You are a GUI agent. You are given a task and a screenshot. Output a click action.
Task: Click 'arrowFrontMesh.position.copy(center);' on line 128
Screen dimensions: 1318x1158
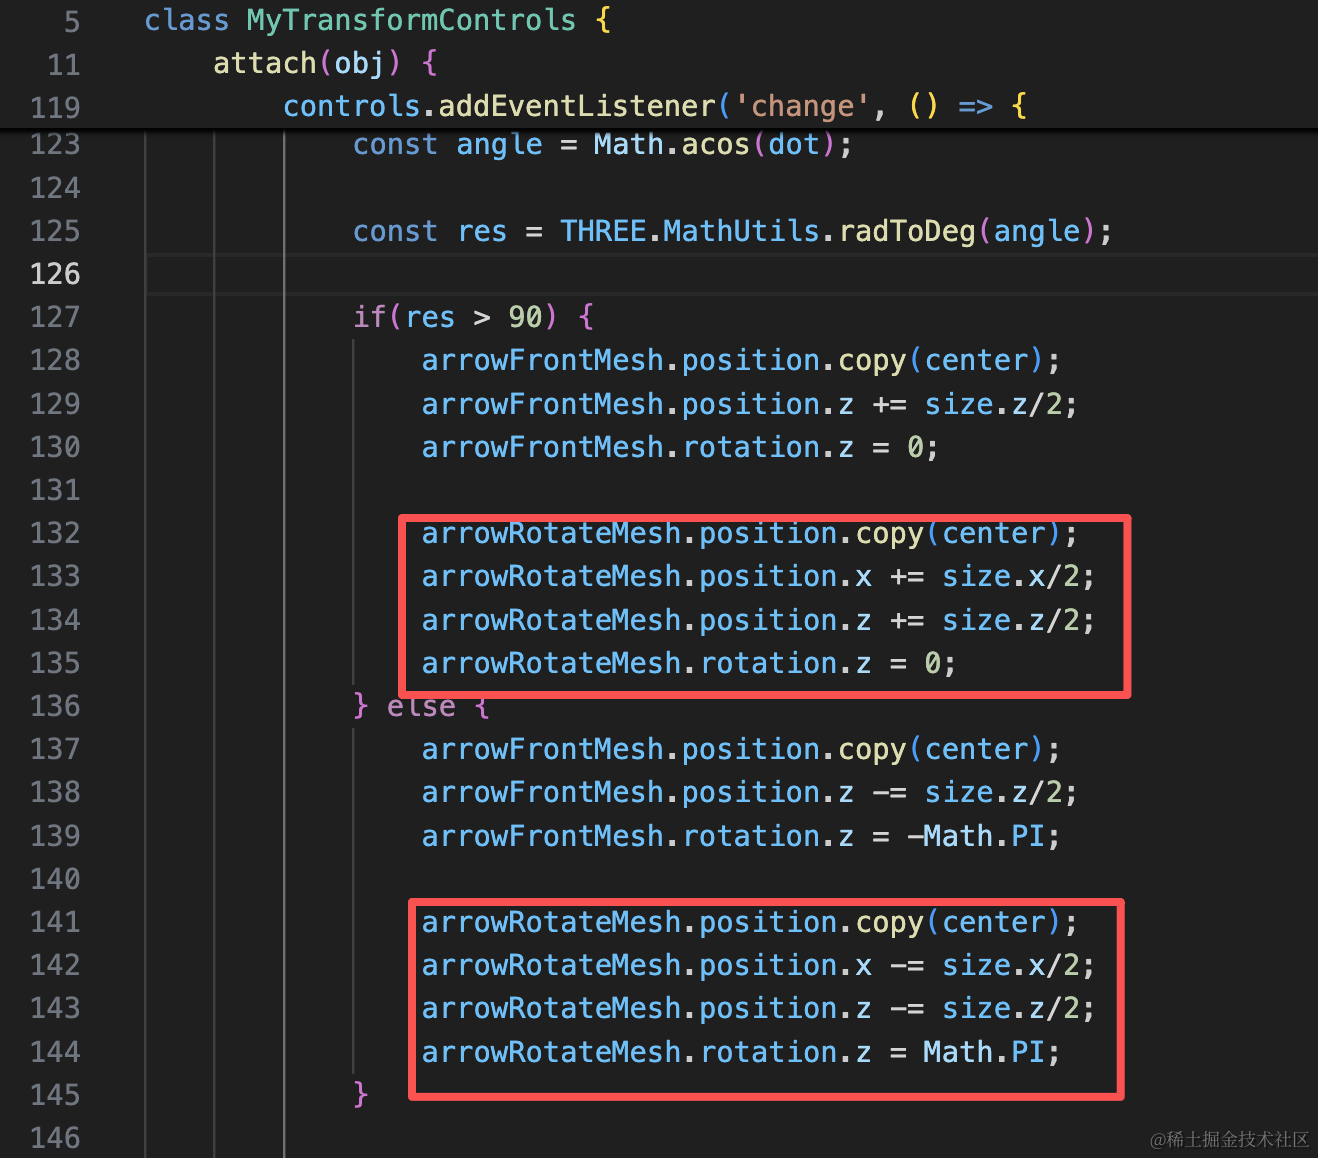point(741,360)
